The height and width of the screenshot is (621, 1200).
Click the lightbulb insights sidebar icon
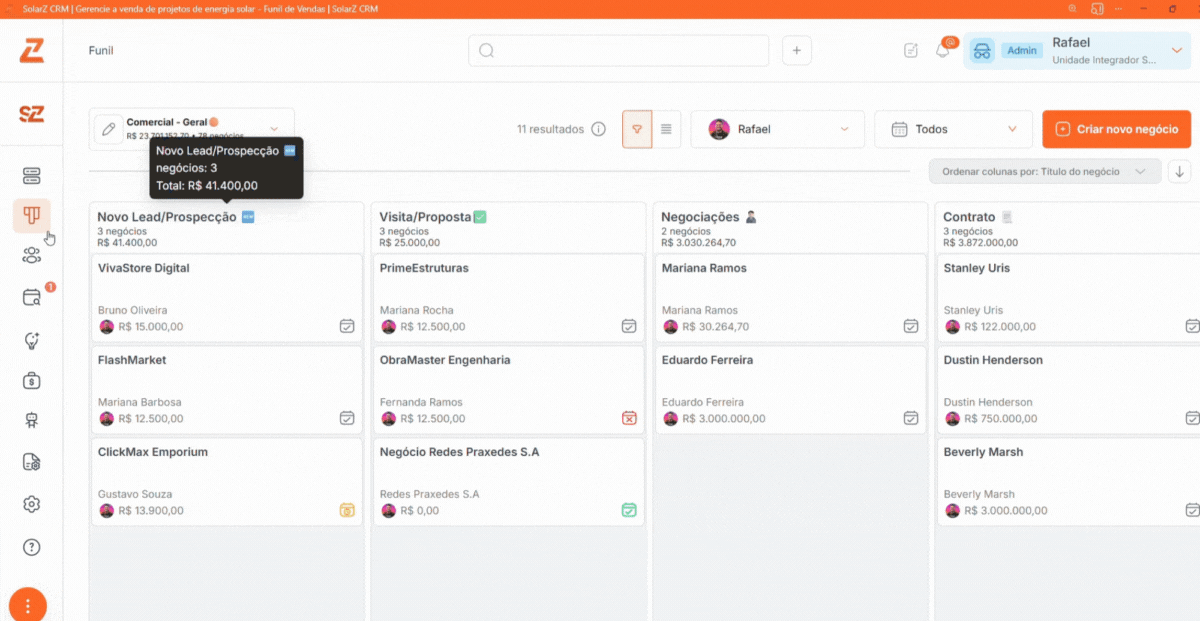point(32,340)
